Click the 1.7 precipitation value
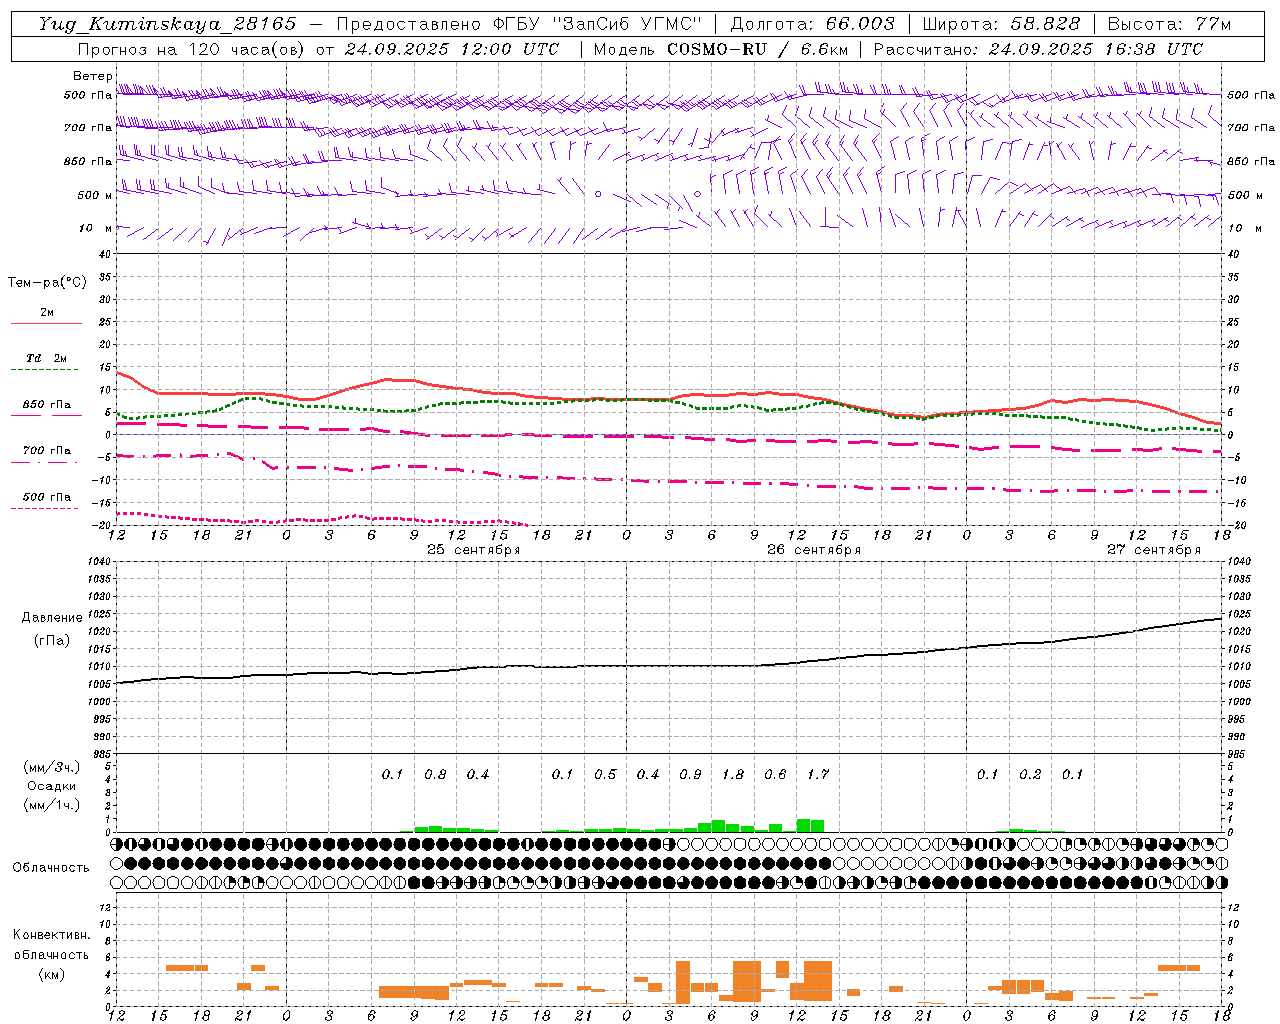This screenshot has width=1280, height=1024. [818, 775]
